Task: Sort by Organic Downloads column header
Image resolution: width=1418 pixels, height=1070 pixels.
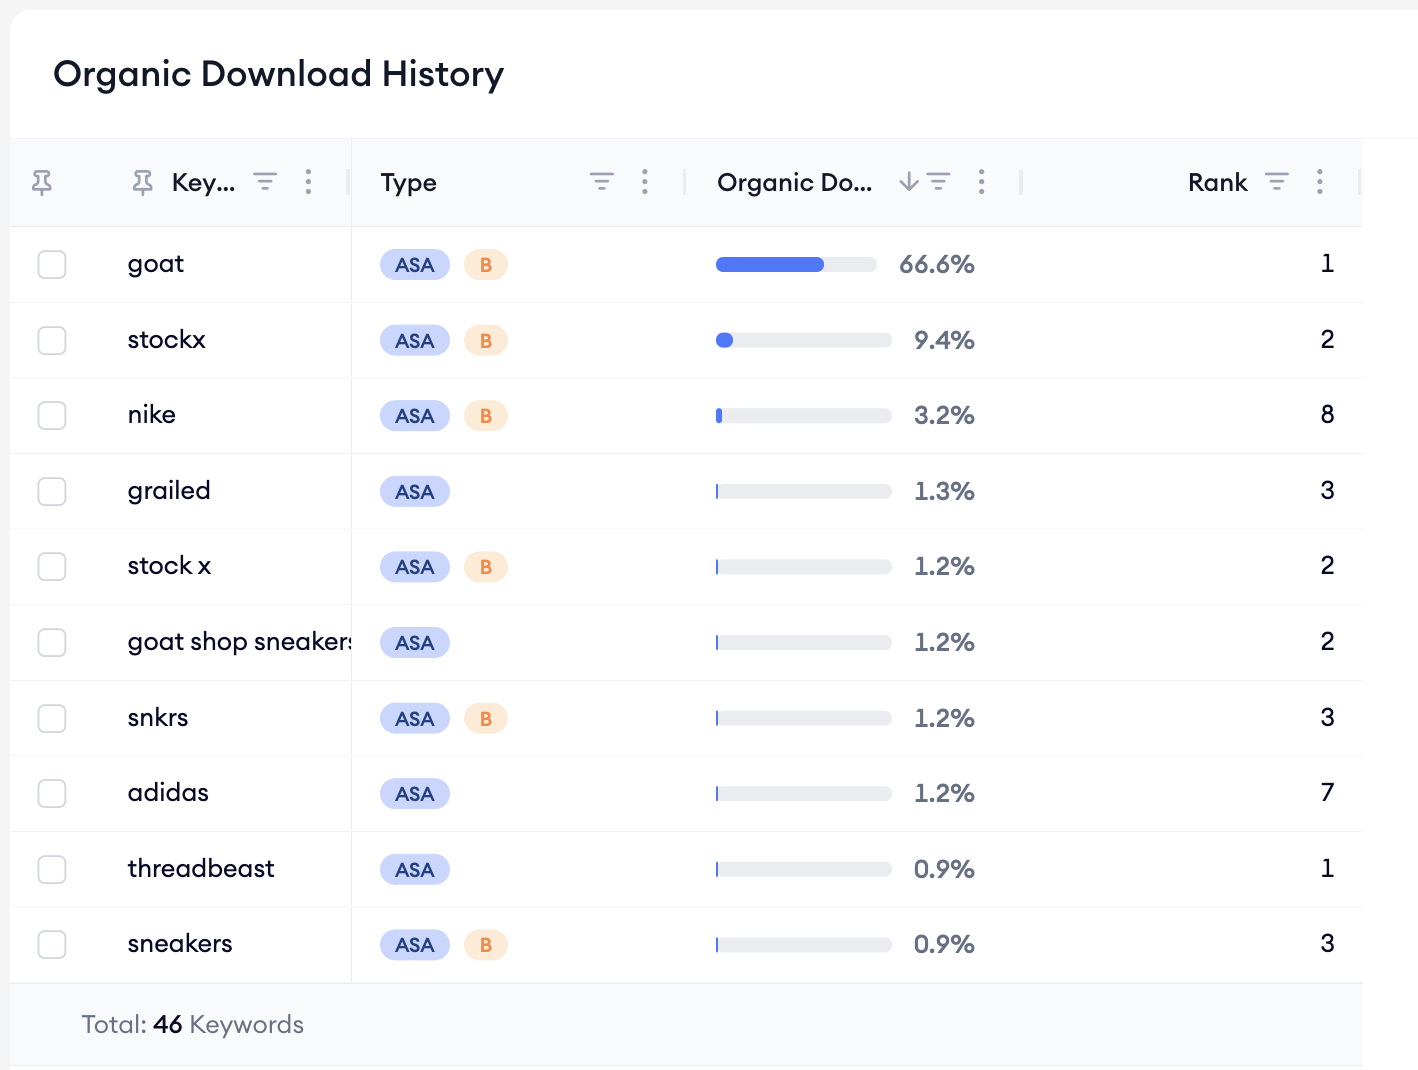Action: [795, 183]
